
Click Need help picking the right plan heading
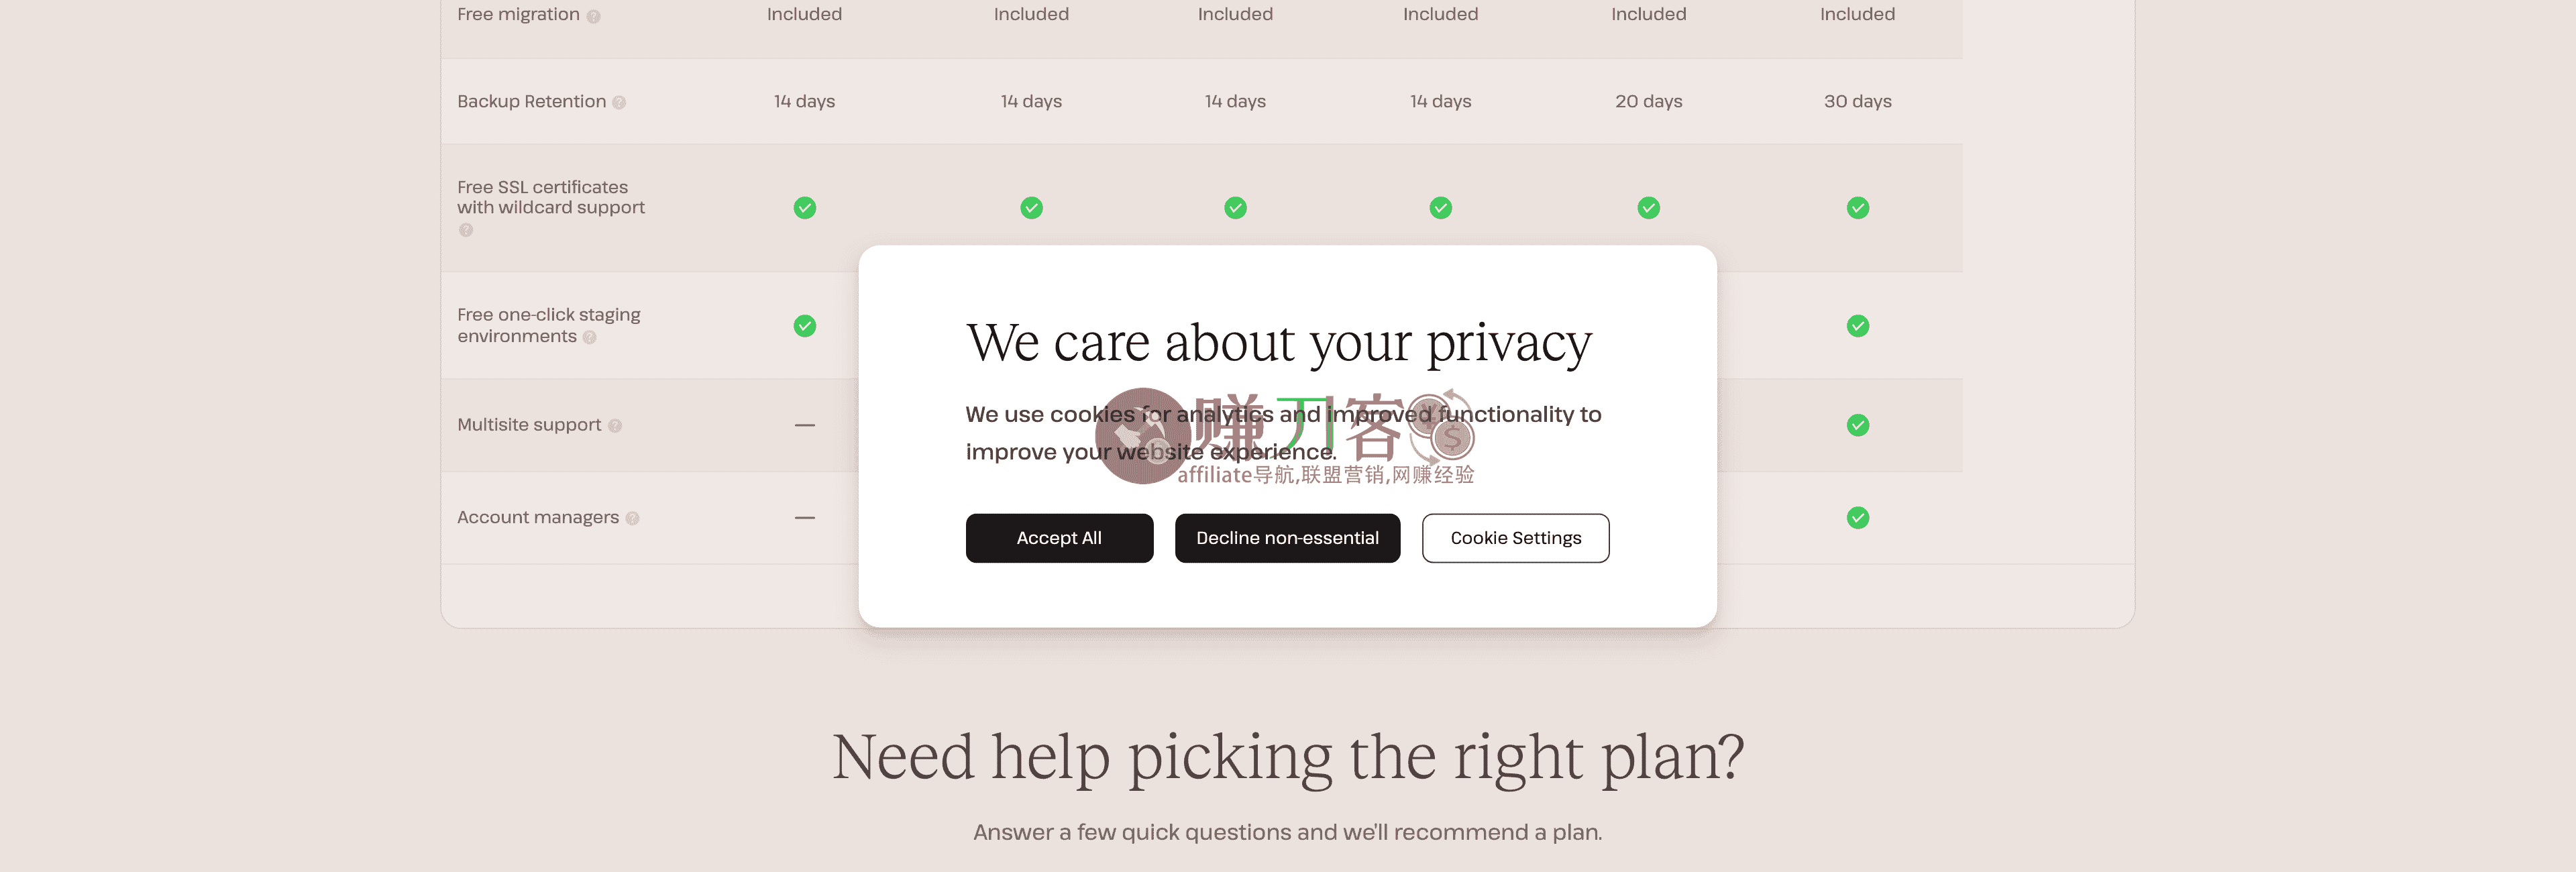(1288, 757)
